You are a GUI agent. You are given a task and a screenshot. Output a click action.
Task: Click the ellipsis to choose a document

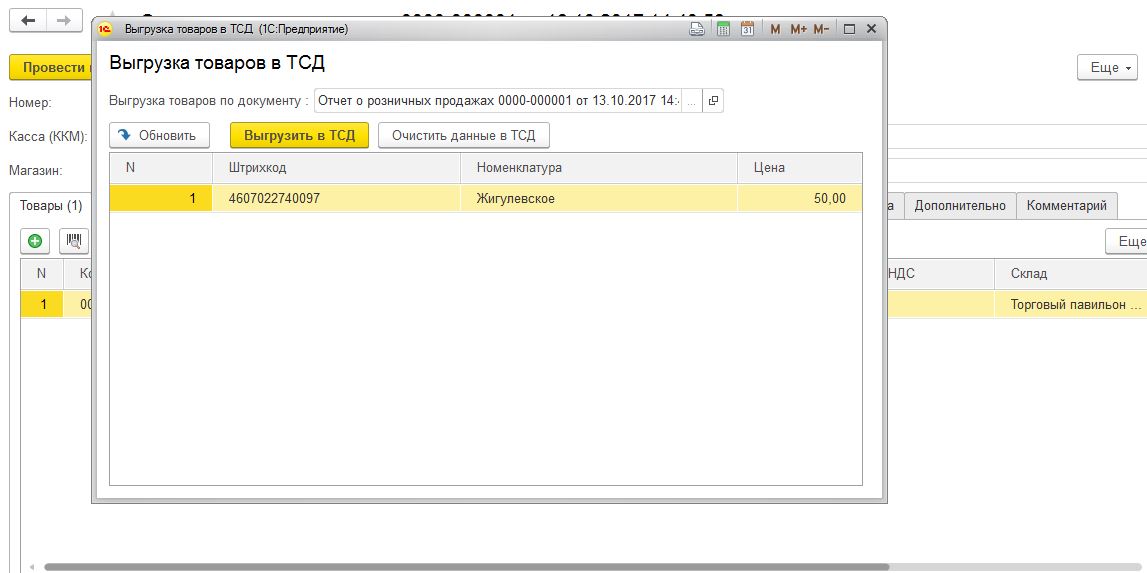691,101
